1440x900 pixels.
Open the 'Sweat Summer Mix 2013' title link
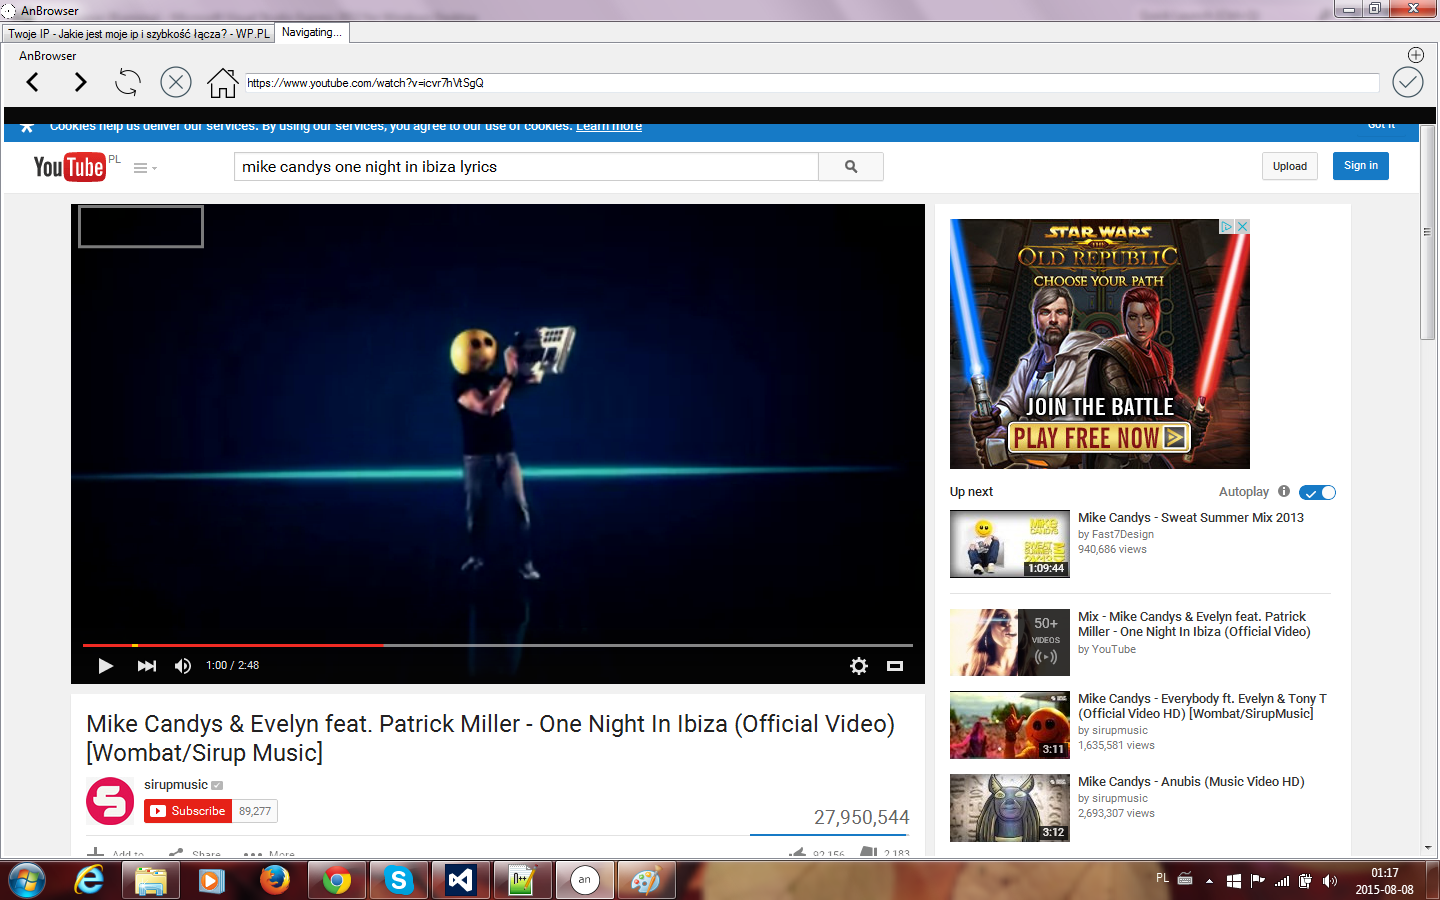[x=1191, y=518]
